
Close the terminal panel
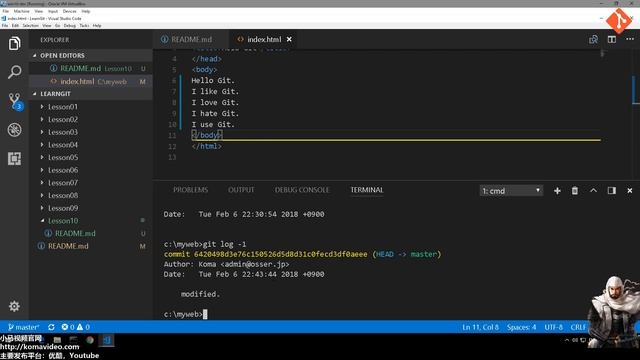coord(629,191)
